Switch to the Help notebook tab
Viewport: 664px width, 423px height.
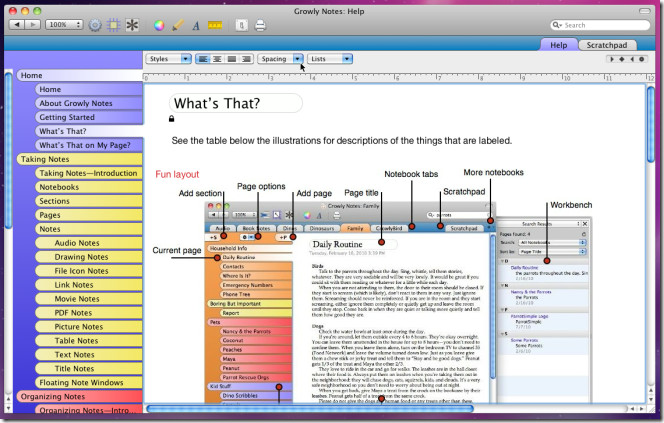559,45
